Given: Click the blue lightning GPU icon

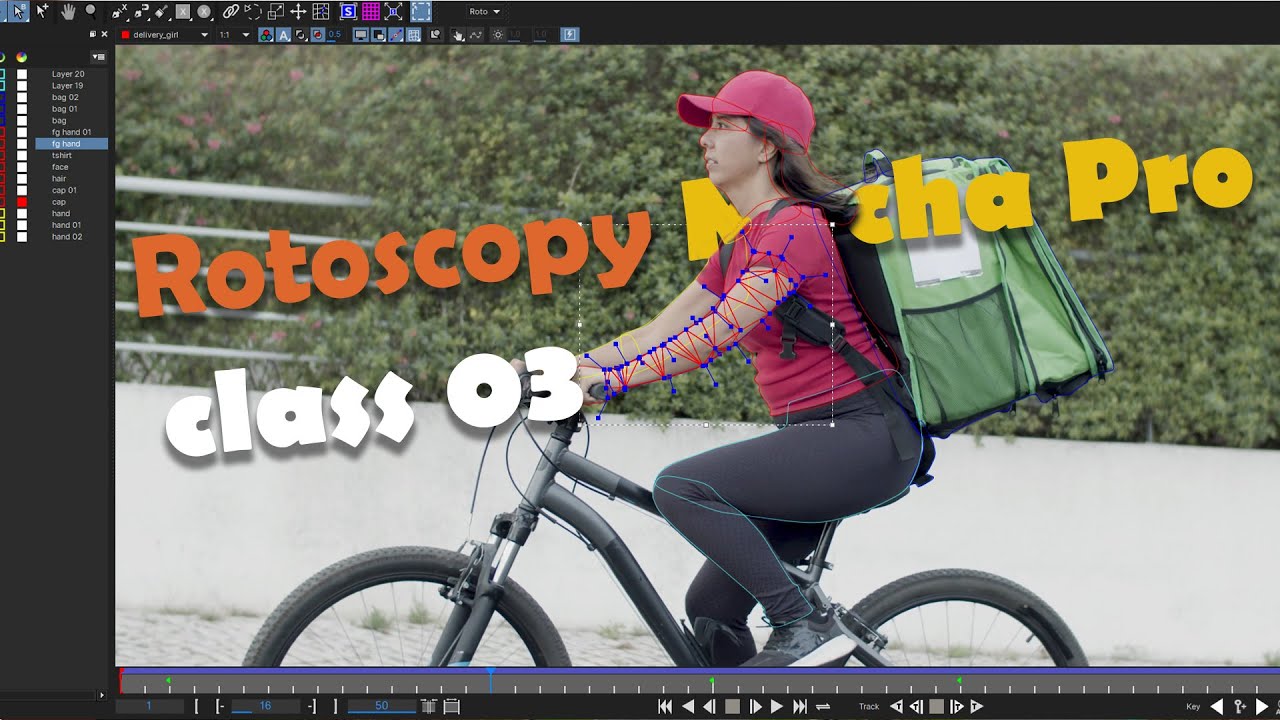Looking at the screenshot, I should point(571,35).
